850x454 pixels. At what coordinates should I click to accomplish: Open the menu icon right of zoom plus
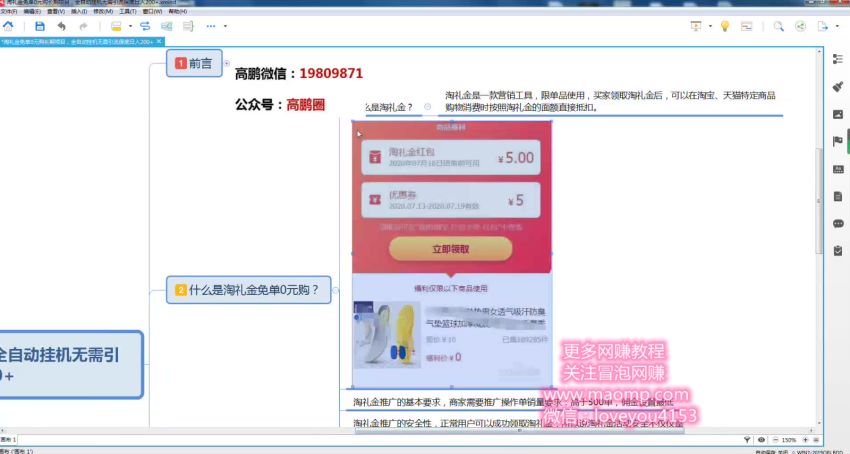coord(816,440)
